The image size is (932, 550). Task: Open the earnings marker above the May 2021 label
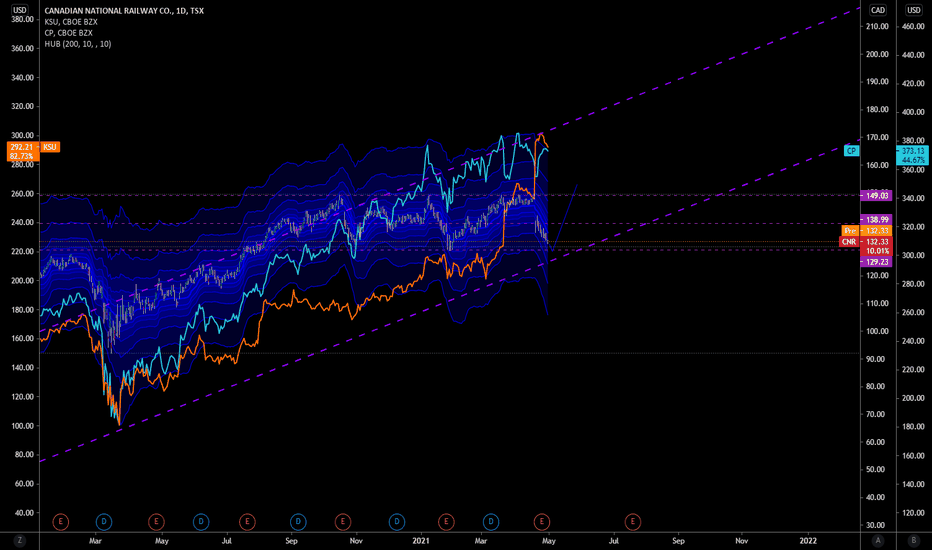coord(541,522)
